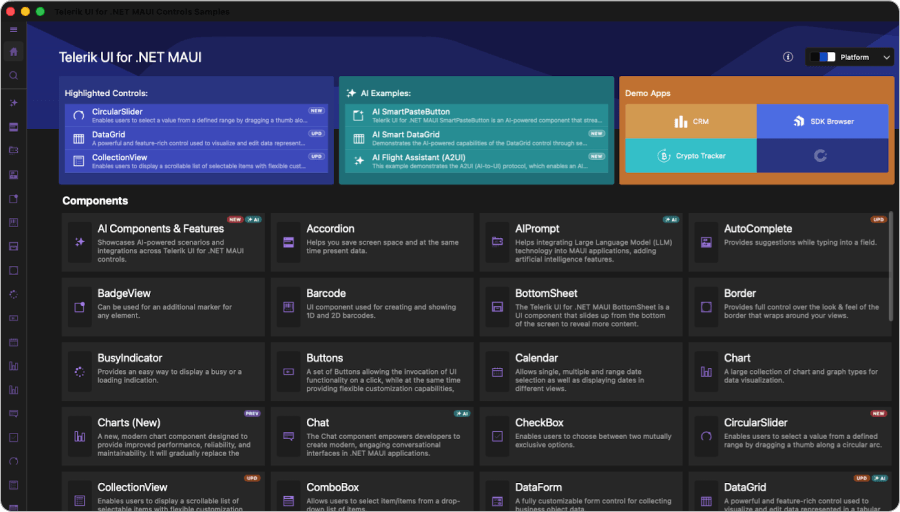
Task: Open the Crypto Tracker demo app
Action: pyautogui.click(x=690, y=156)
